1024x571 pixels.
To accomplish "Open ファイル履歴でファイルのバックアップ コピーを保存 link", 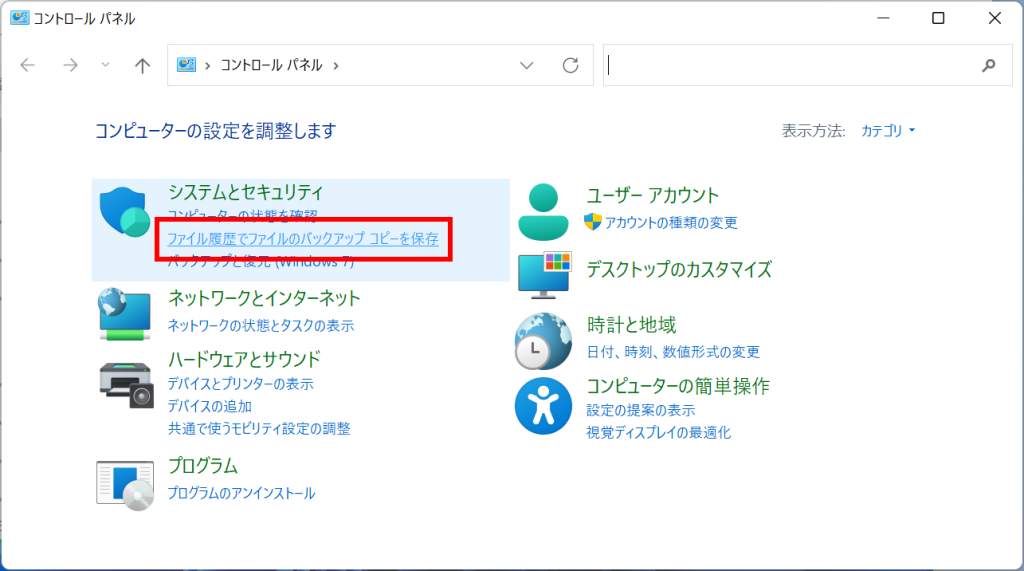I will 303,239.
